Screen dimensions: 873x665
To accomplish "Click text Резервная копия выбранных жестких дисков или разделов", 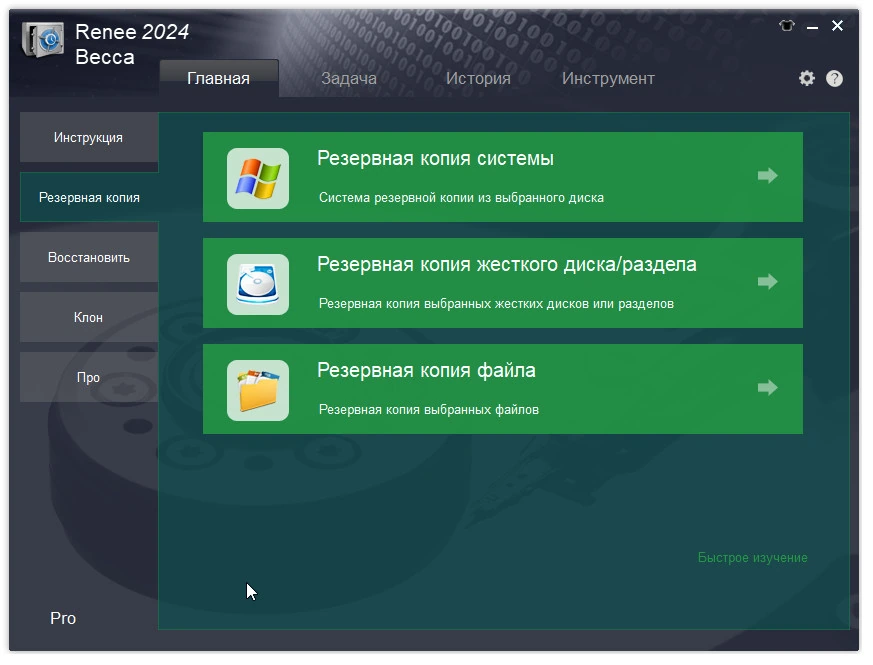I will pyautogui.click(x=496, y=304).
